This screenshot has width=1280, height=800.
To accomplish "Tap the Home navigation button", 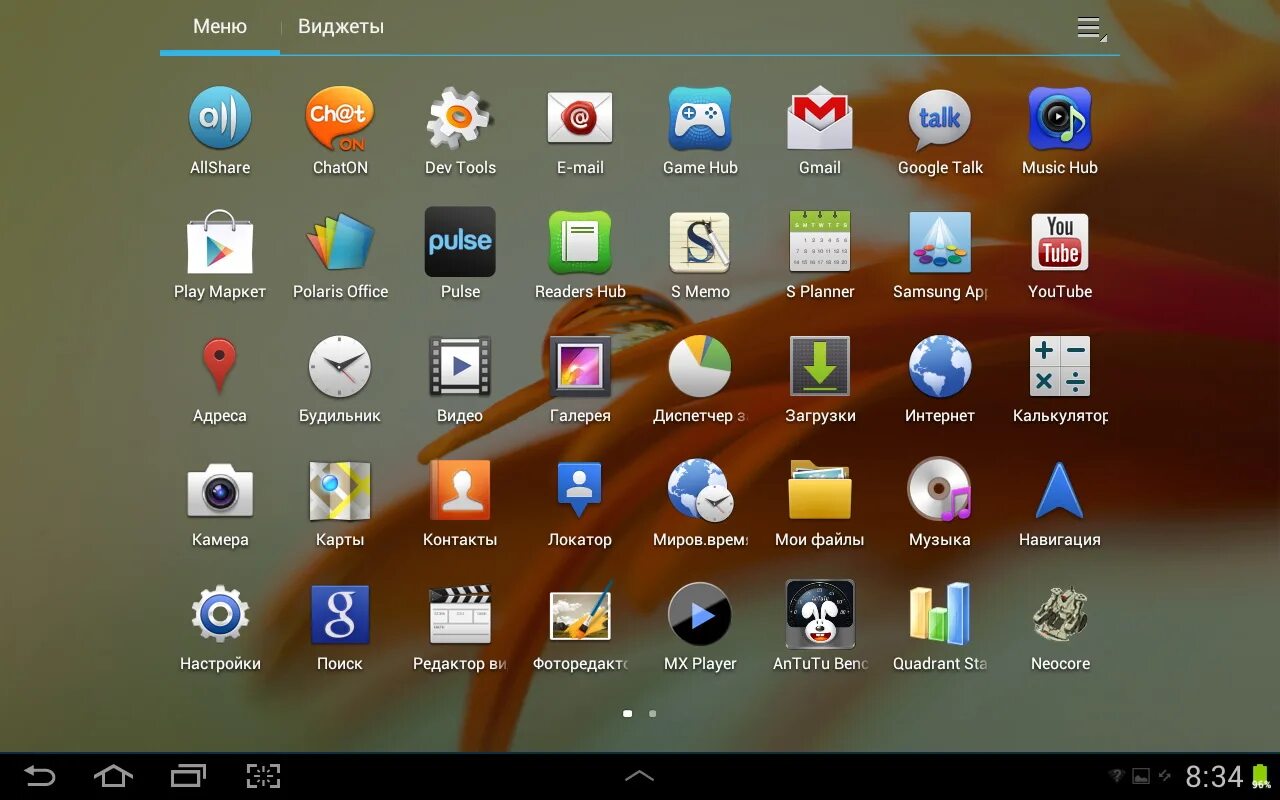I will [x=113, y=776].
